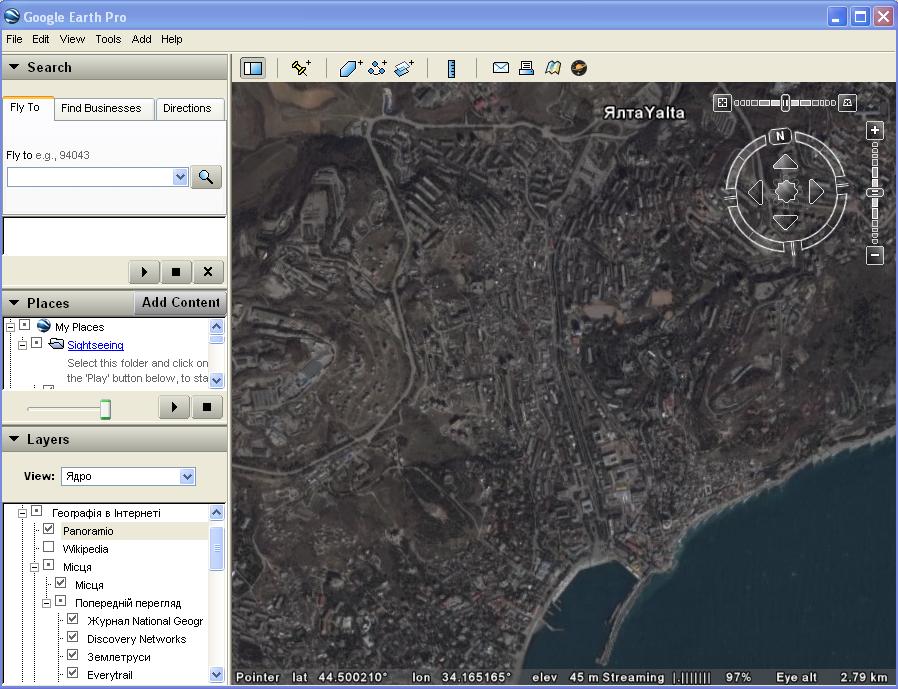Open the Layers View dropdown
The width and height of the screenshot is (898, 689).
coord(186,477)
